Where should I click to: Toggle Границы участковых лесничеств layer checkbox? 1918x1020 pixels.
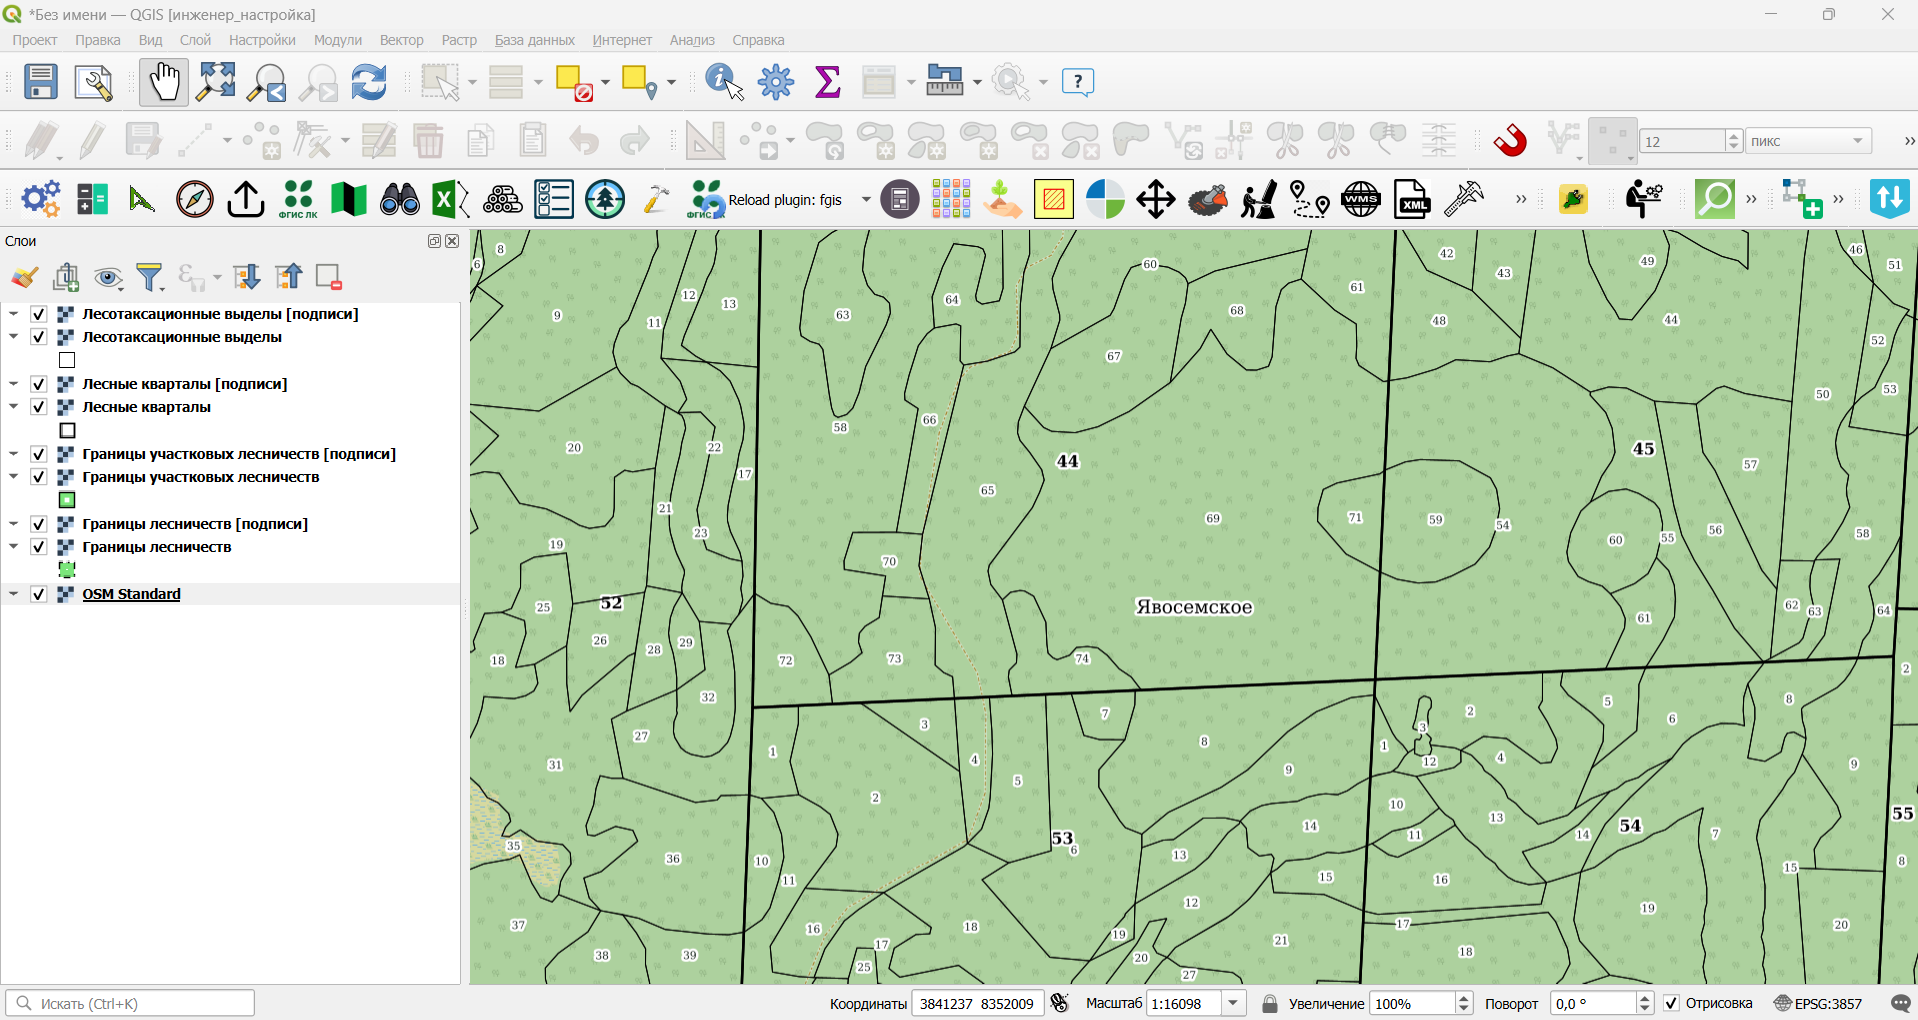[x=39, y=477]
